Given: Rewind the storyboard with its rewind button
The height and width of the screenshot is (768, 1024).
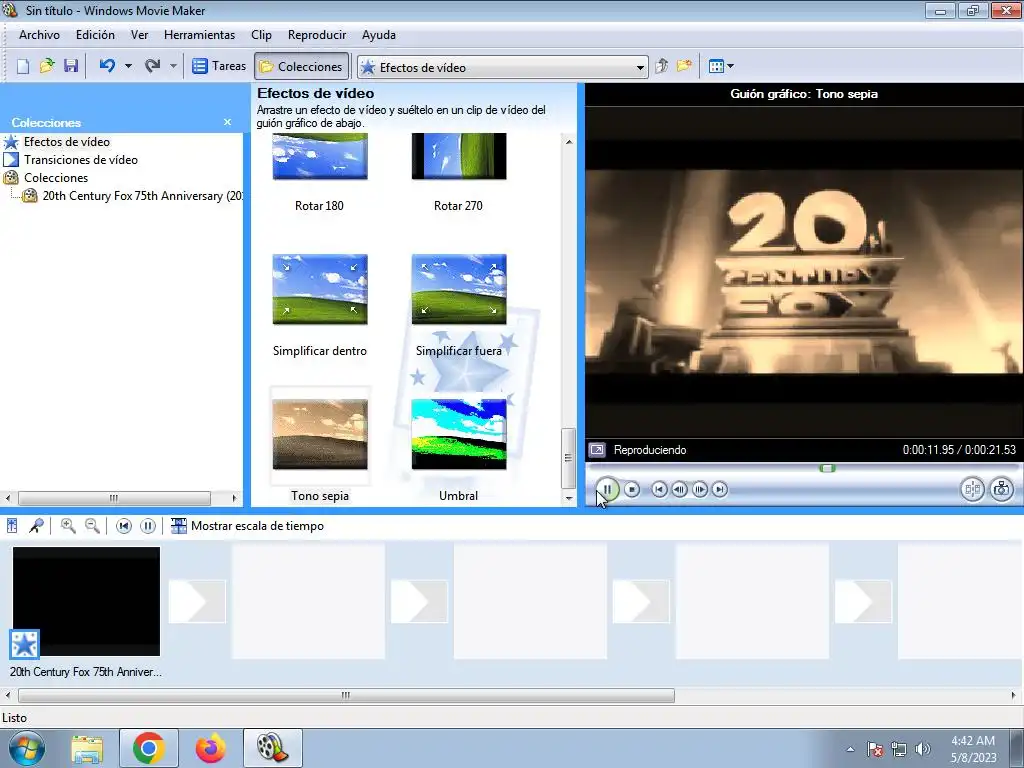Looking at the screenshot, I should 123,526.
